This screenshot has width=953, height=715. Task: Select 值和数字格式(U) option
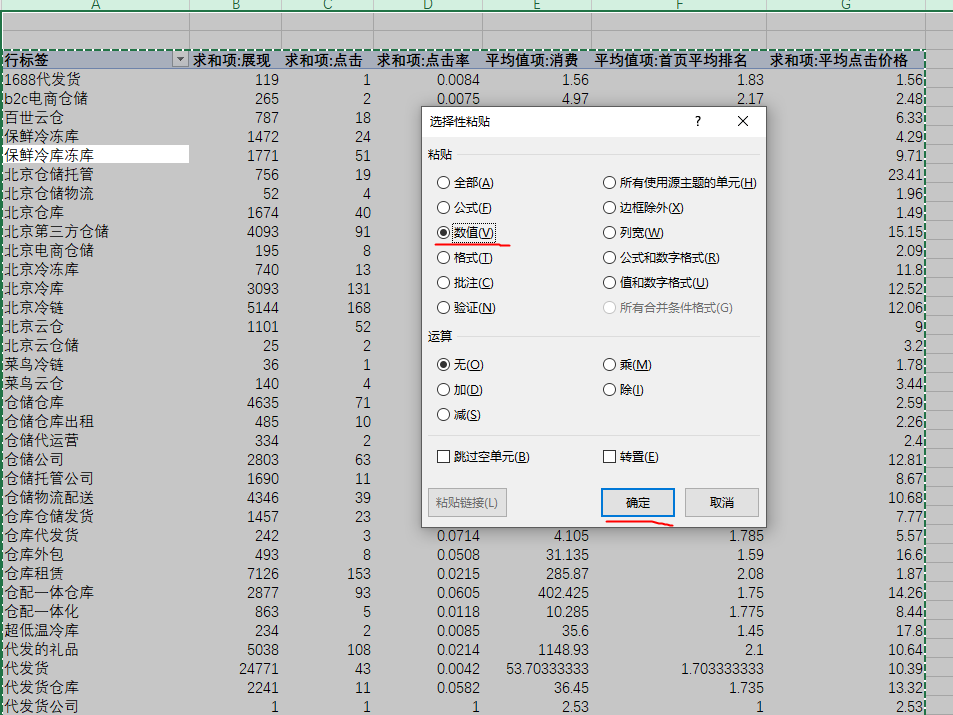click(609, 283)
